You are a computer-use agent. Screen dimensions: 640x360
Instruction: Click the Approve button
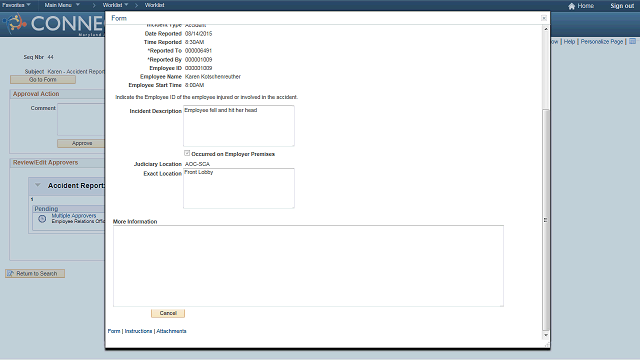[x=82, y=143]
